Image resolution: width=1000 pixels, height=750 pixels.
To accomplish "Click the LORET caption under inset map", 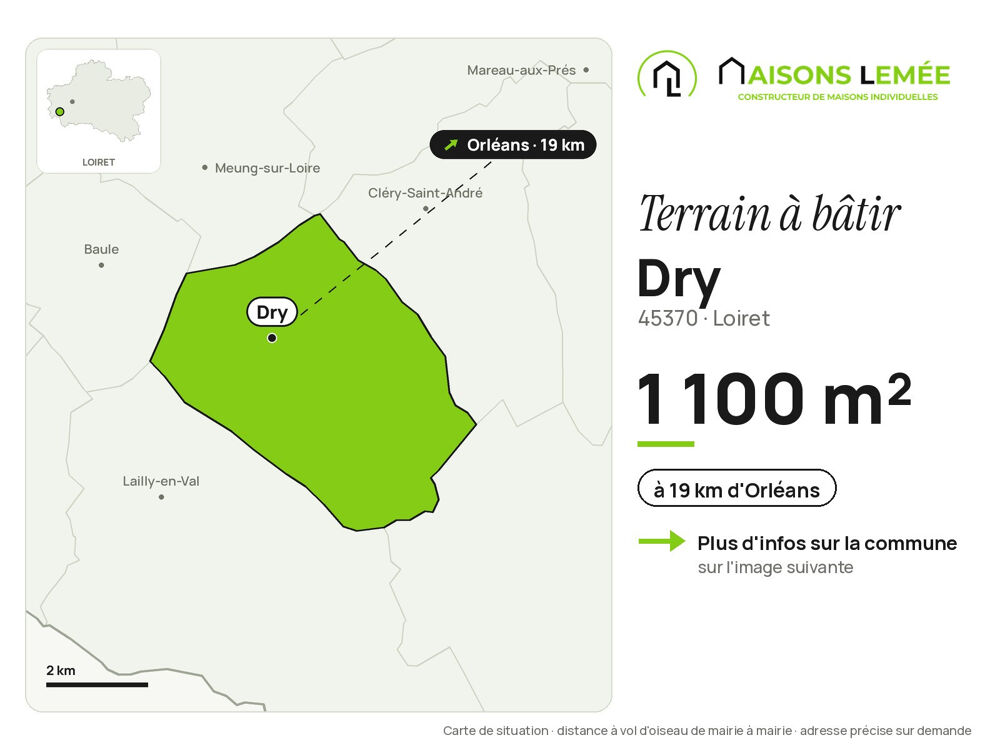I will pos(98,162).
